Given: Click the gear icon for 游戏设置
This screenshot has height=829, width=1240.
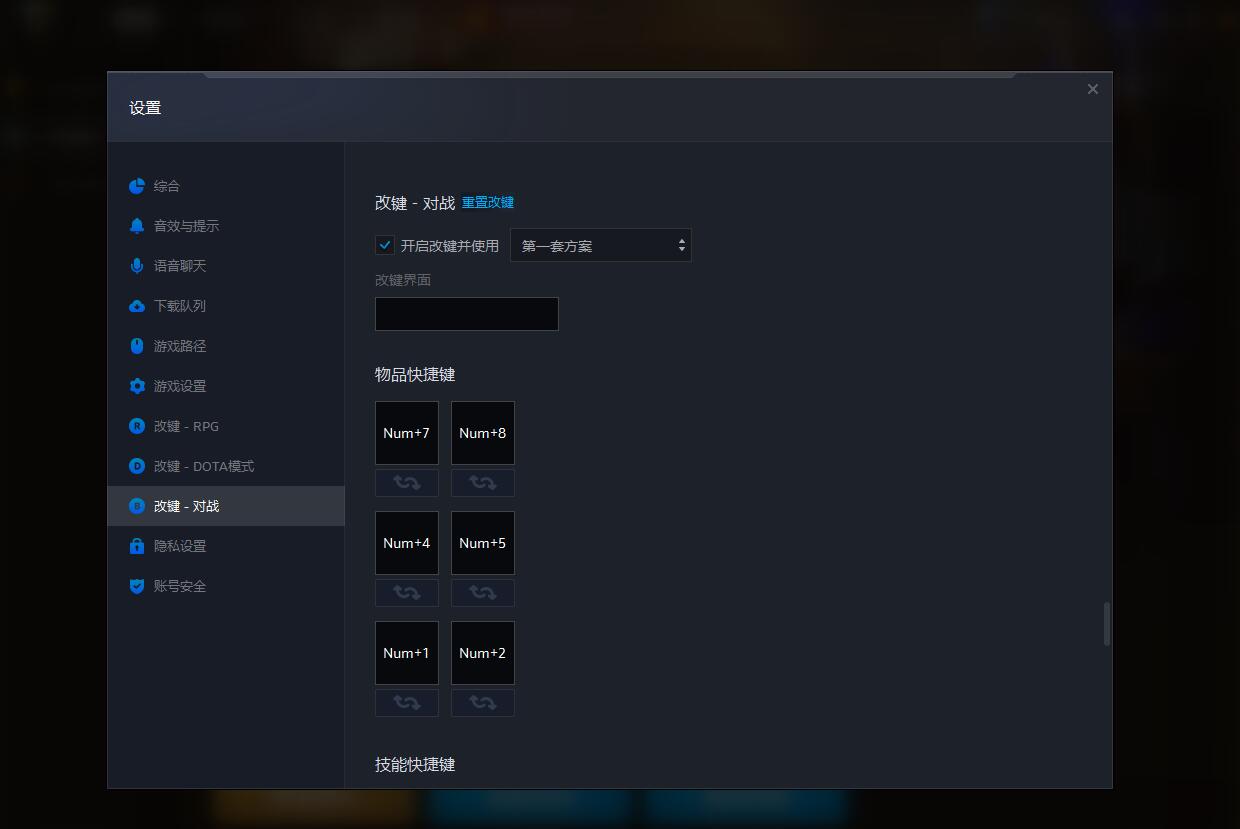Looking at the screenshot, I should 137,386.
